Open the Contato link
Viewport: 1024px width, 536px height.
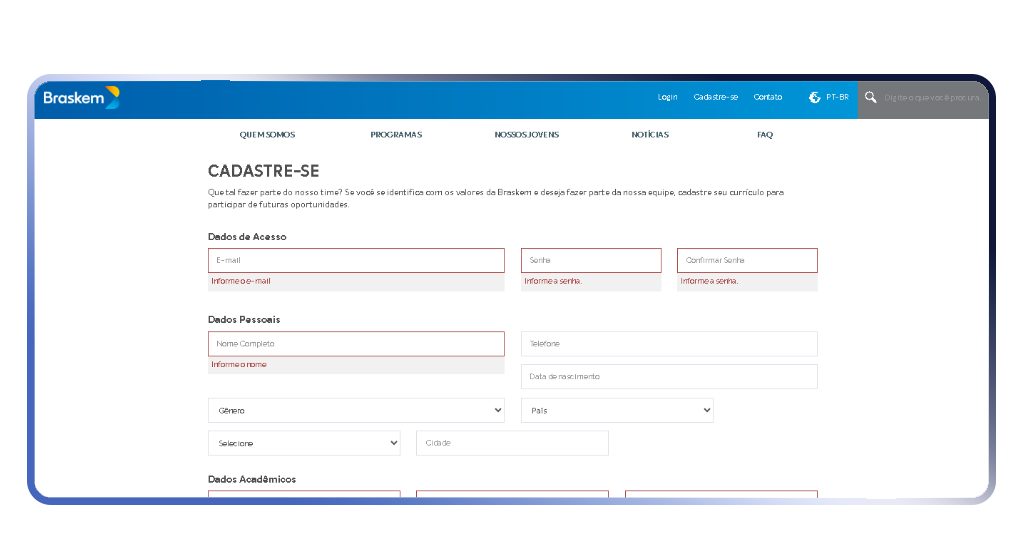point(768,97)
